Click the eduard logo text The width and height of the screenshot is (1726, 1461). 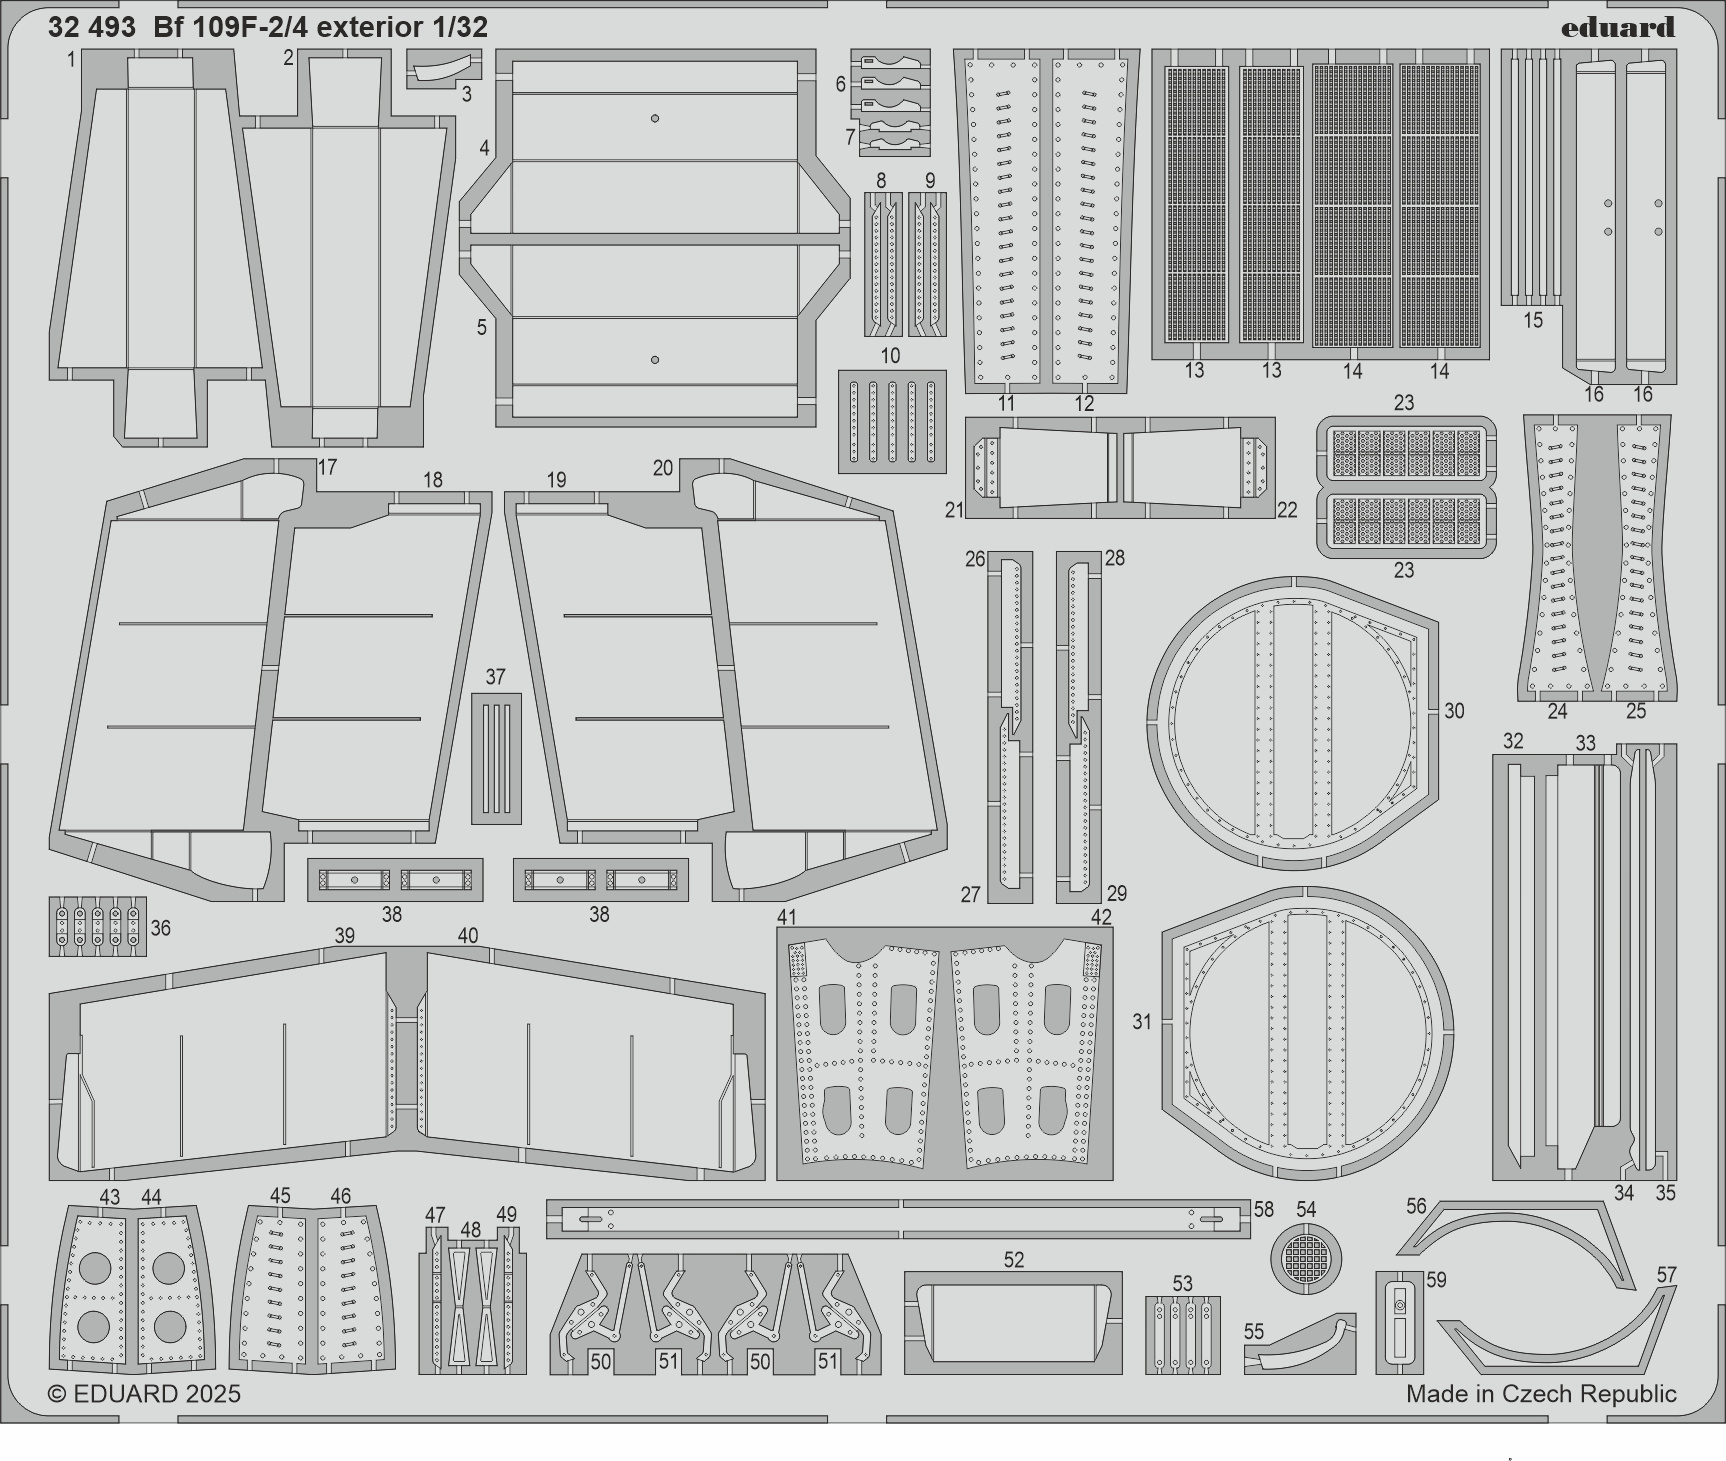click(1618, 27)
